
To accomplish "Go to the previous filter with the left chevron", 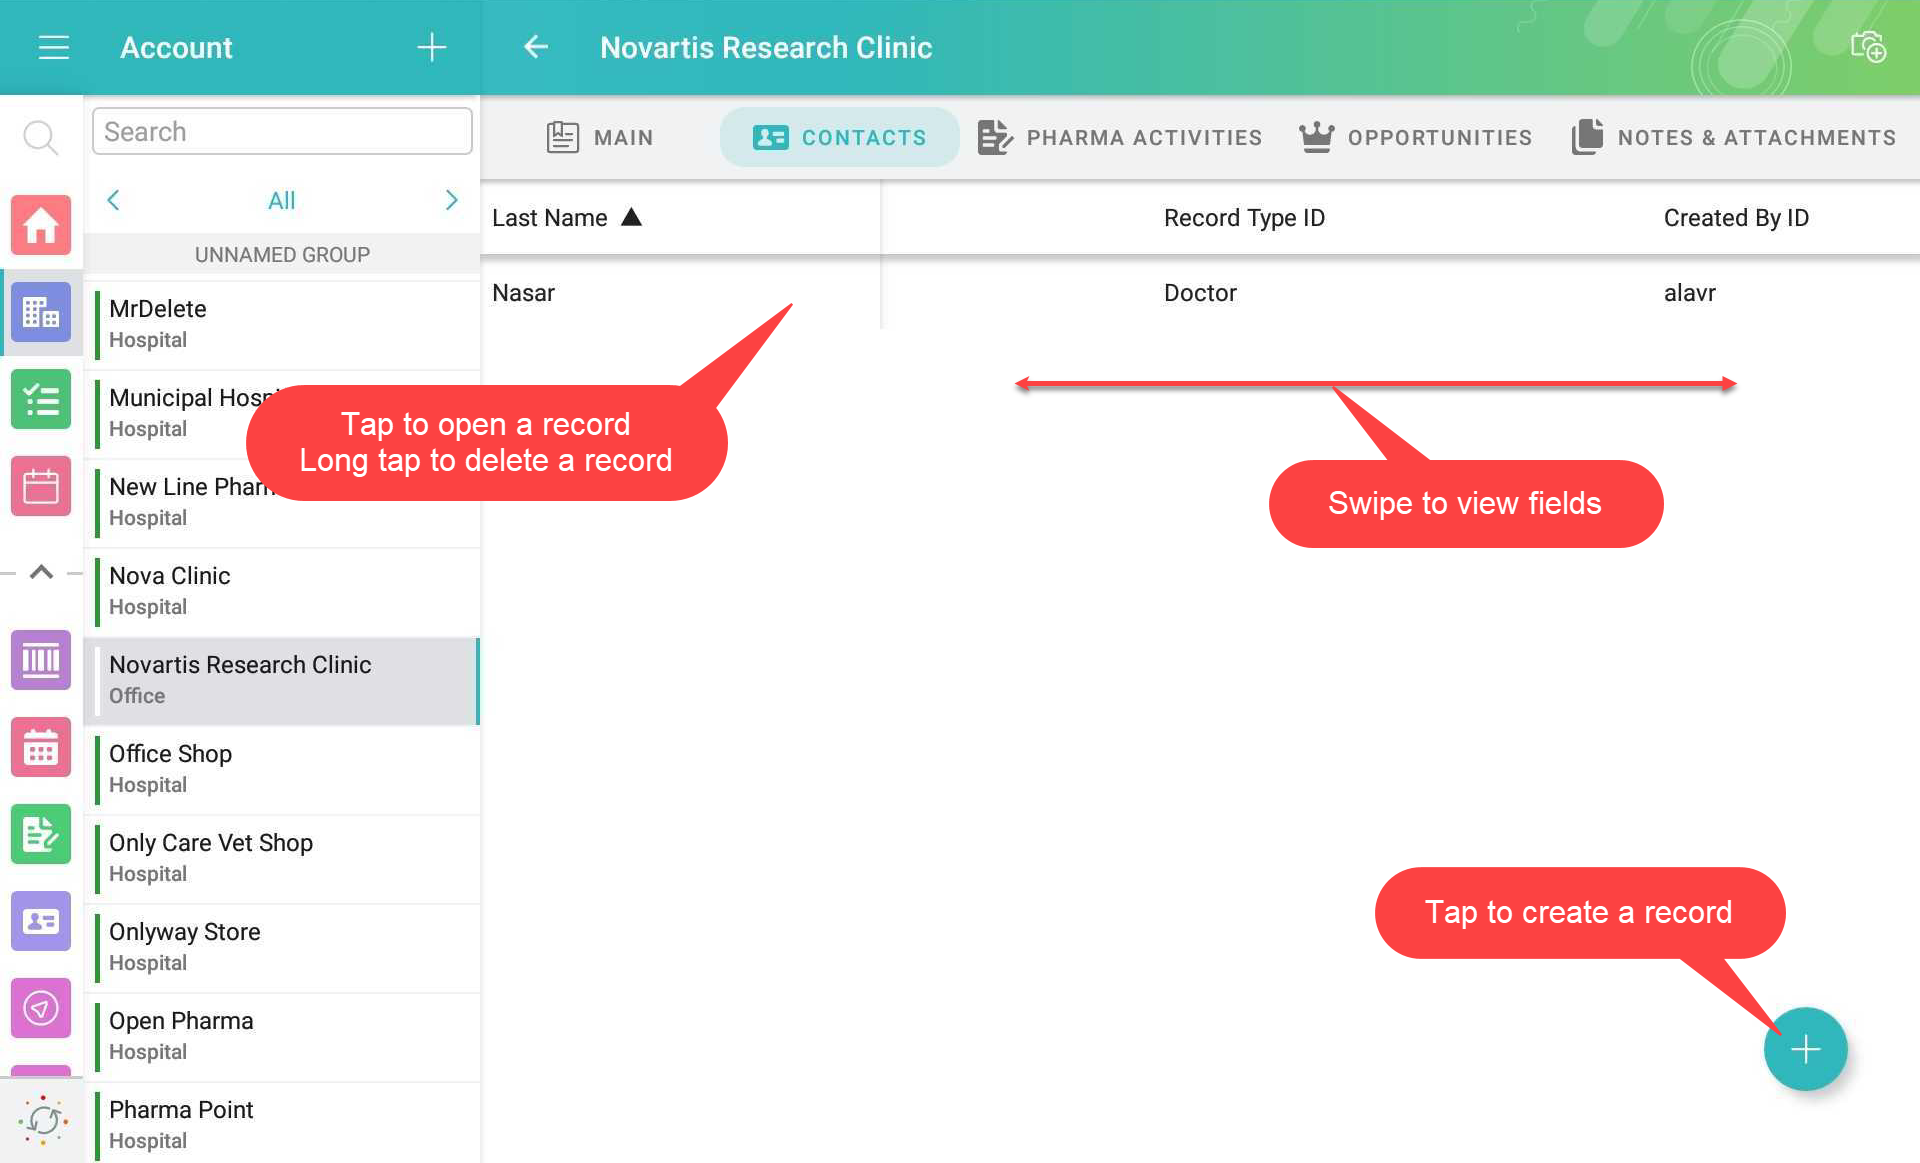I will [x=113, y=200].
